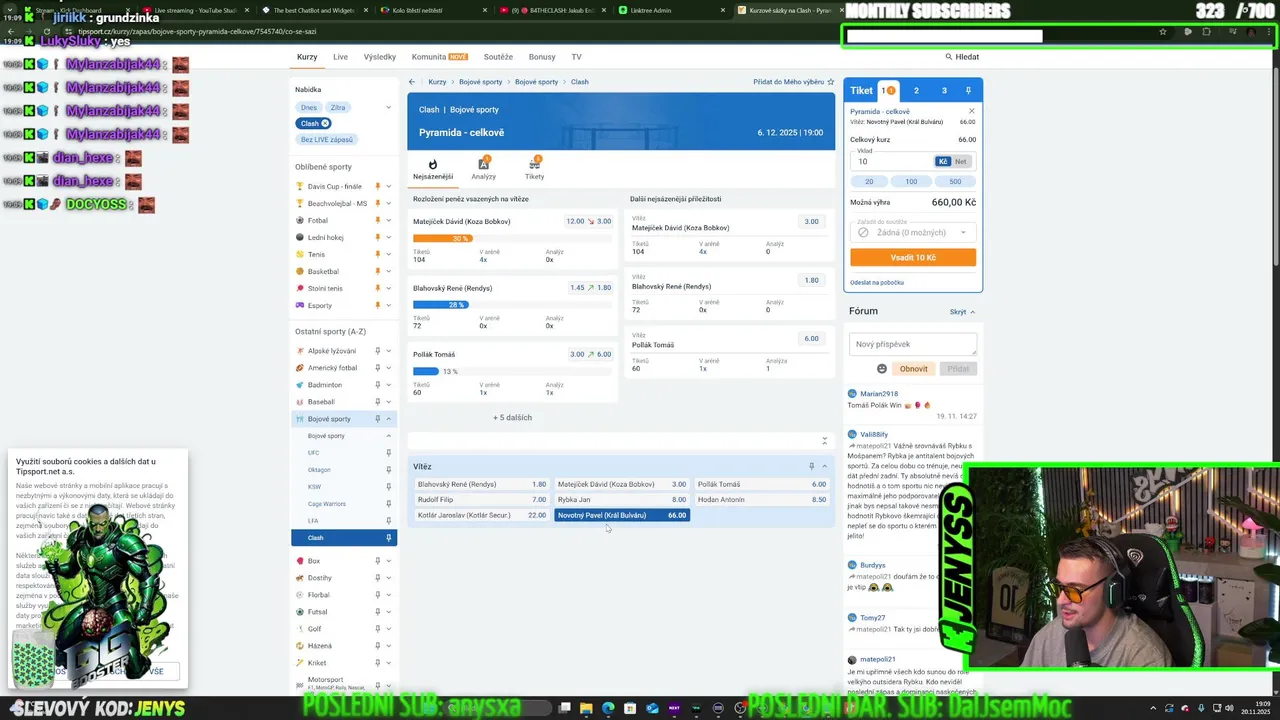Select Hodan Antonín odds 8.50
Viewport: 1280px width, 720px height.
pyautogui.click(x=762, y=499)
